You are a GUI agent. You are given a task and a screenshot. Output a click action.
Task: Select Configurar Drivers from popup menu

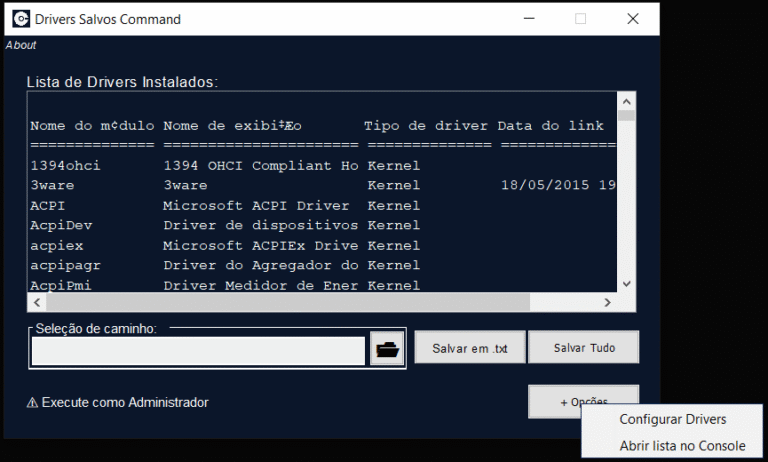672,419
